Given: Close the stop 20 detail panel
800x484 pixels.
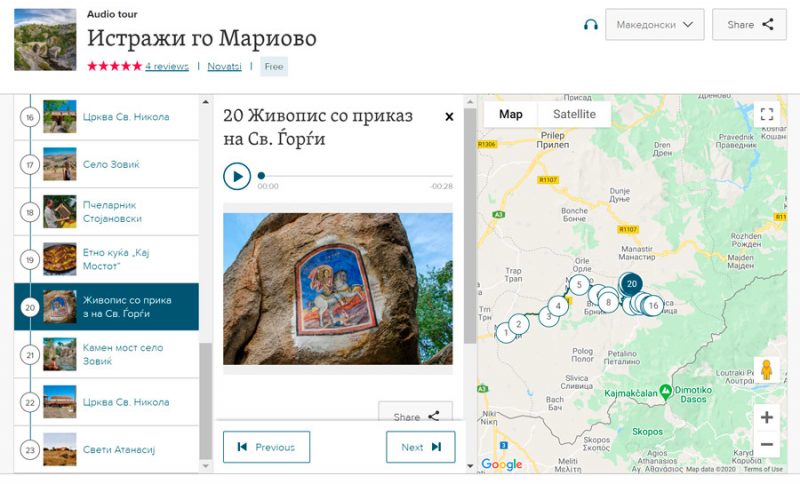Looking at the screenshot, I should [449, 117].
